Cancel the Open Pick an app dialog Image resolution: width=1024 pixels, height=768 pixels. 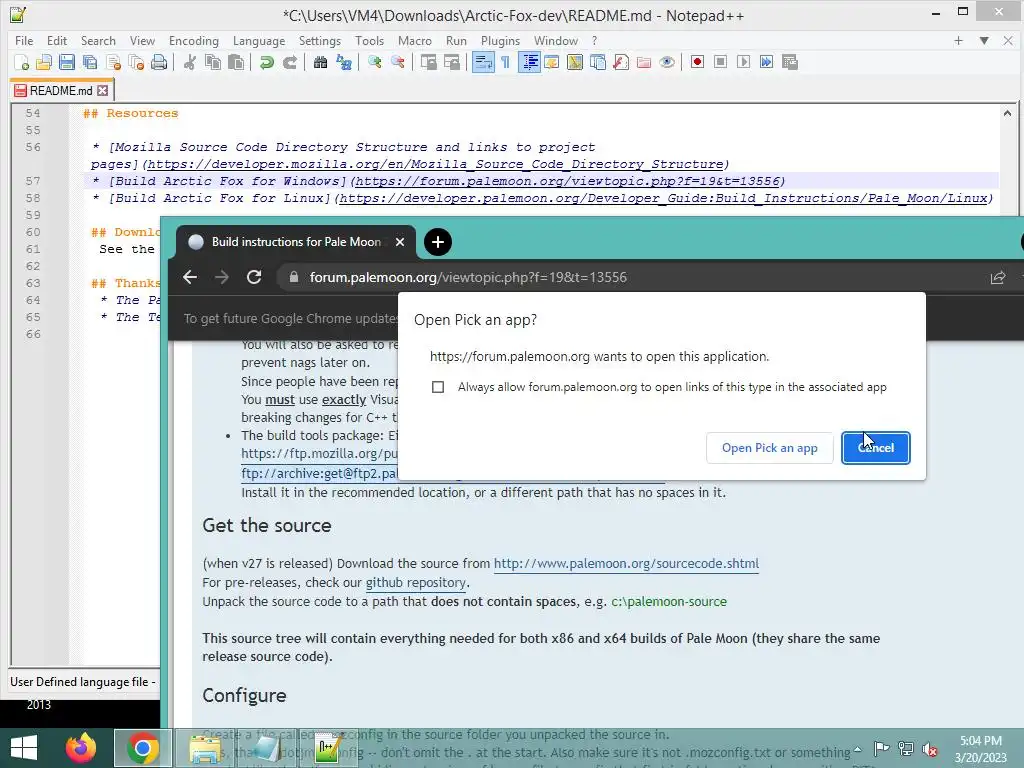point(876,448)
